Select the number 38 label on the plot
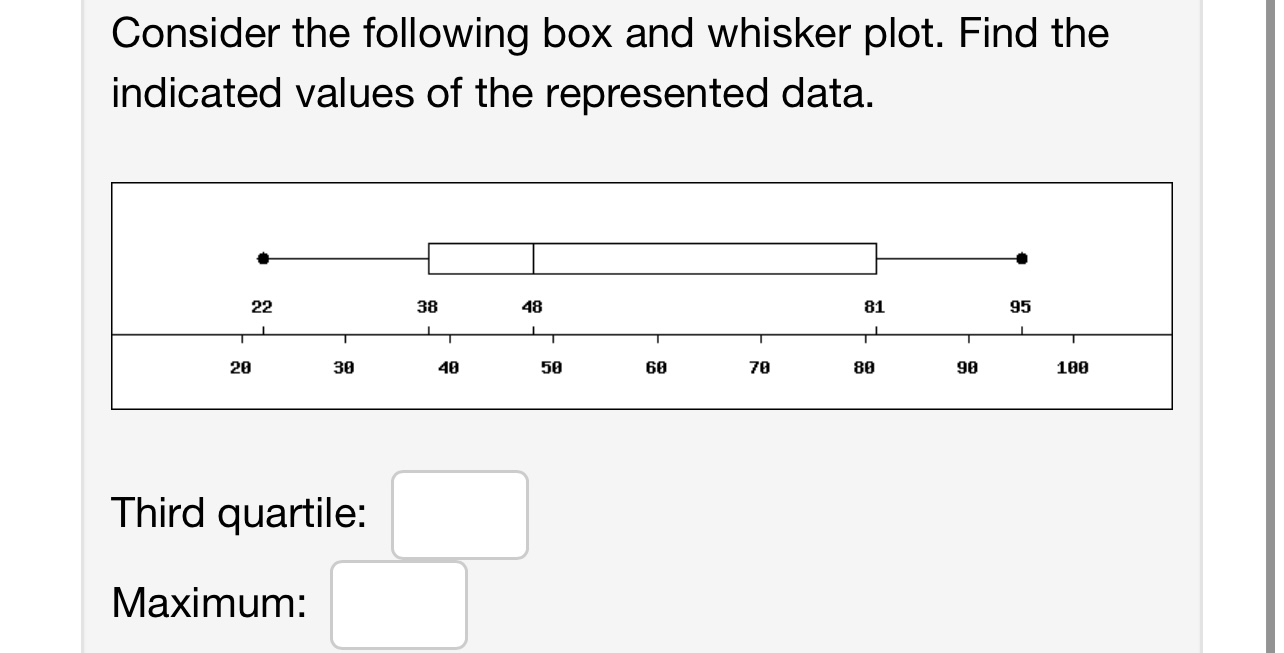 [428, 307]
